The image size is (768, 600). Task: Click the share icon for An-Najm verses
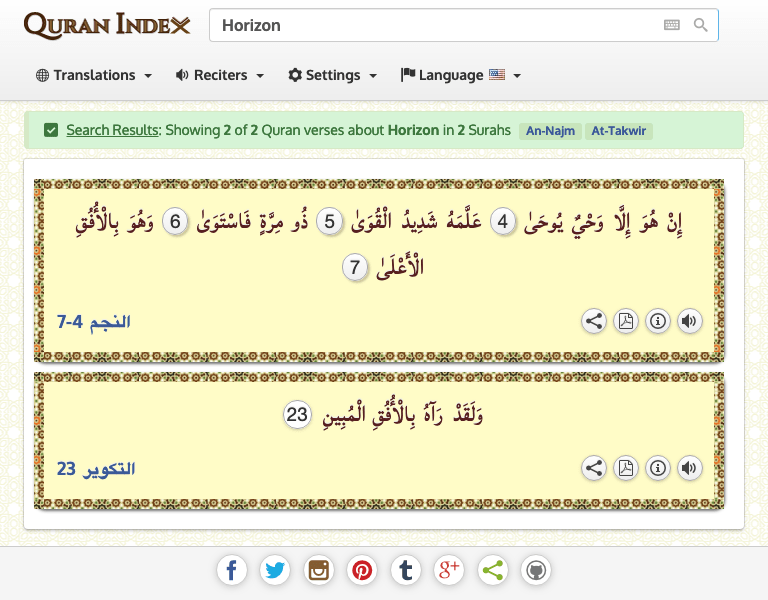(x=594, y=321)
